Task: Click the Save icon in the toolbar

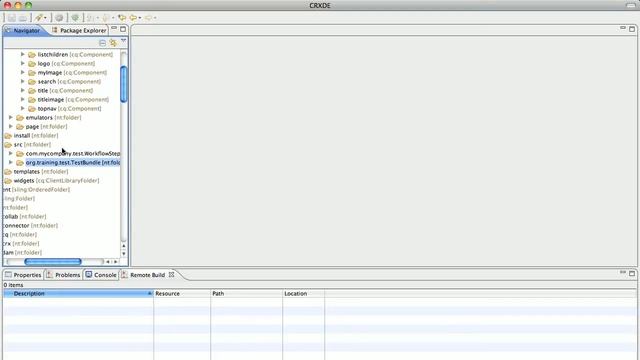Action: 12,18
